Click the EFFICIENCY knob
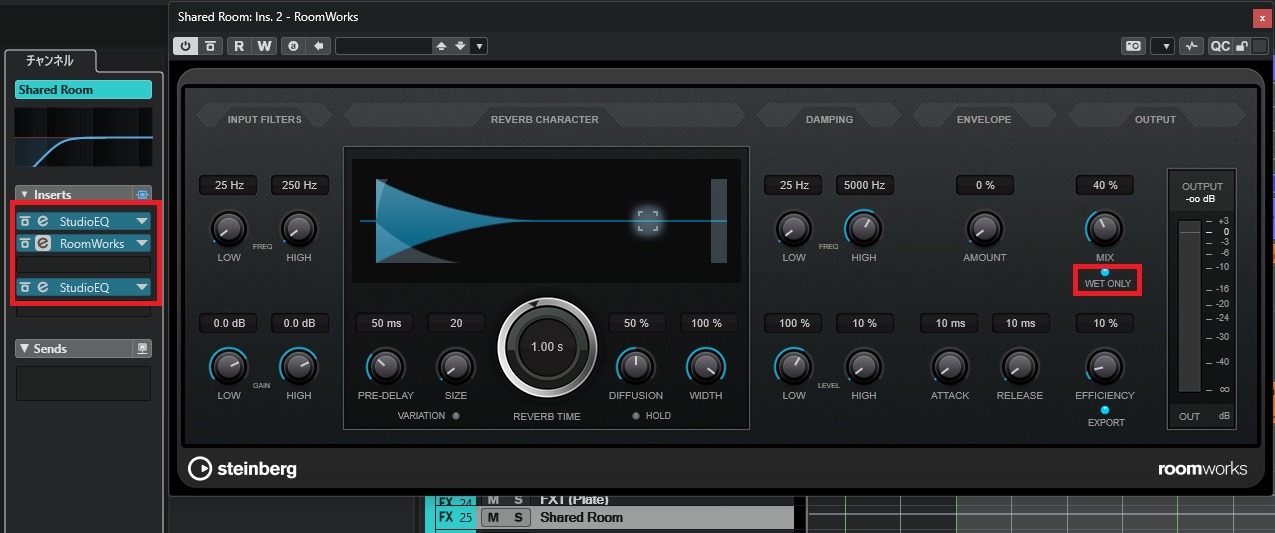The image size is (1275, 533). click(x=1104, y=367)
